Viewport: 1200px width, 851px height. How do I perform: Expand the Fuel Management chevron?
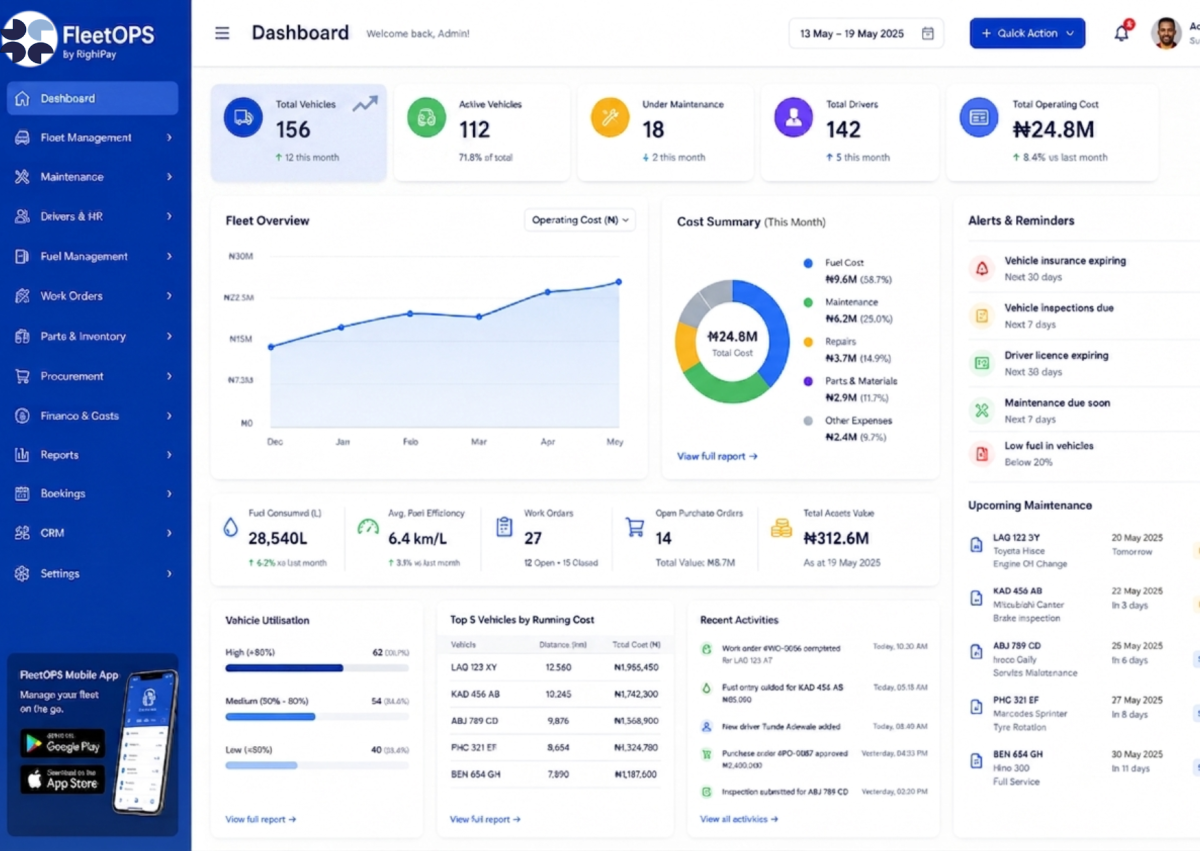(169, 257)
